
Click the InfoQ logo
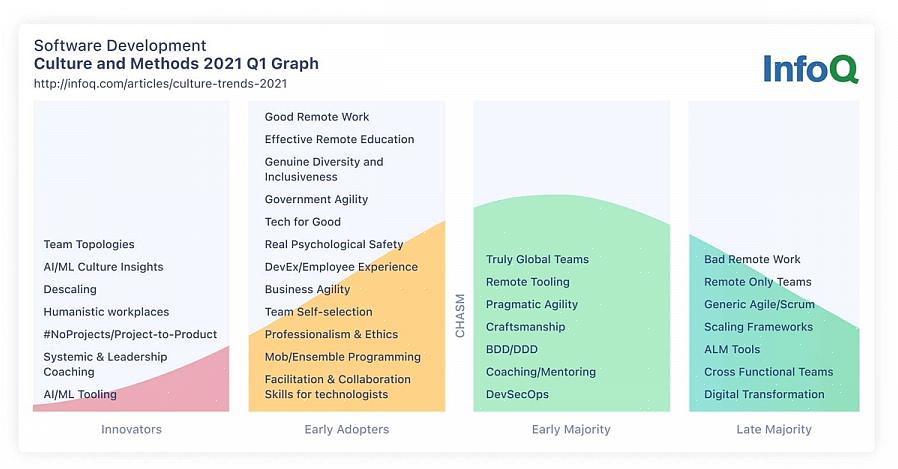coord(810,68)
